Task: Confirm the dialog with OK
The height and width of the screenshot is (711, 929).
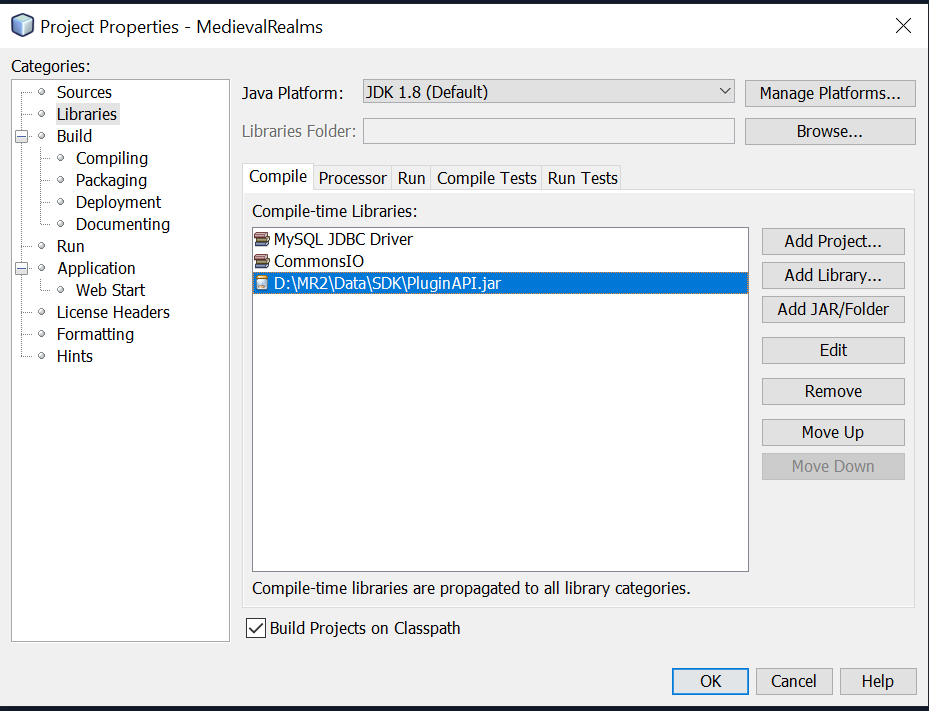Action: tap(710, 681)
